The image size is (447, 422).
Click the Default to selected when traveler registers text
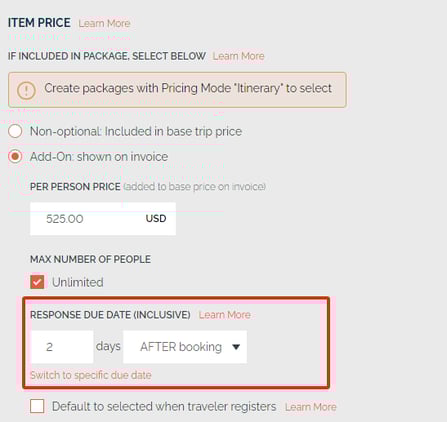point(164,407)
